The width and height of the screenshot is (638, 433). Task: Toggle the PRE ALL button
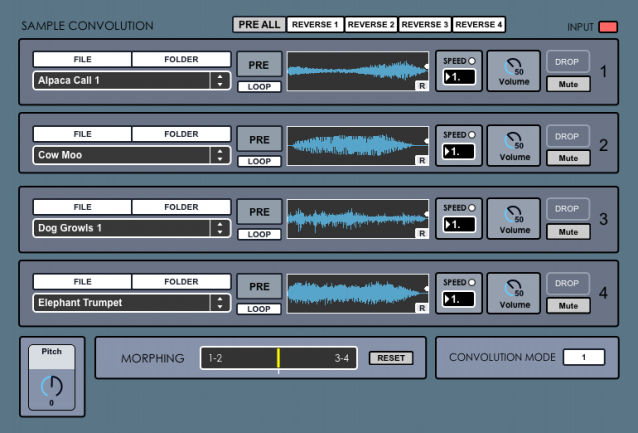259,24
